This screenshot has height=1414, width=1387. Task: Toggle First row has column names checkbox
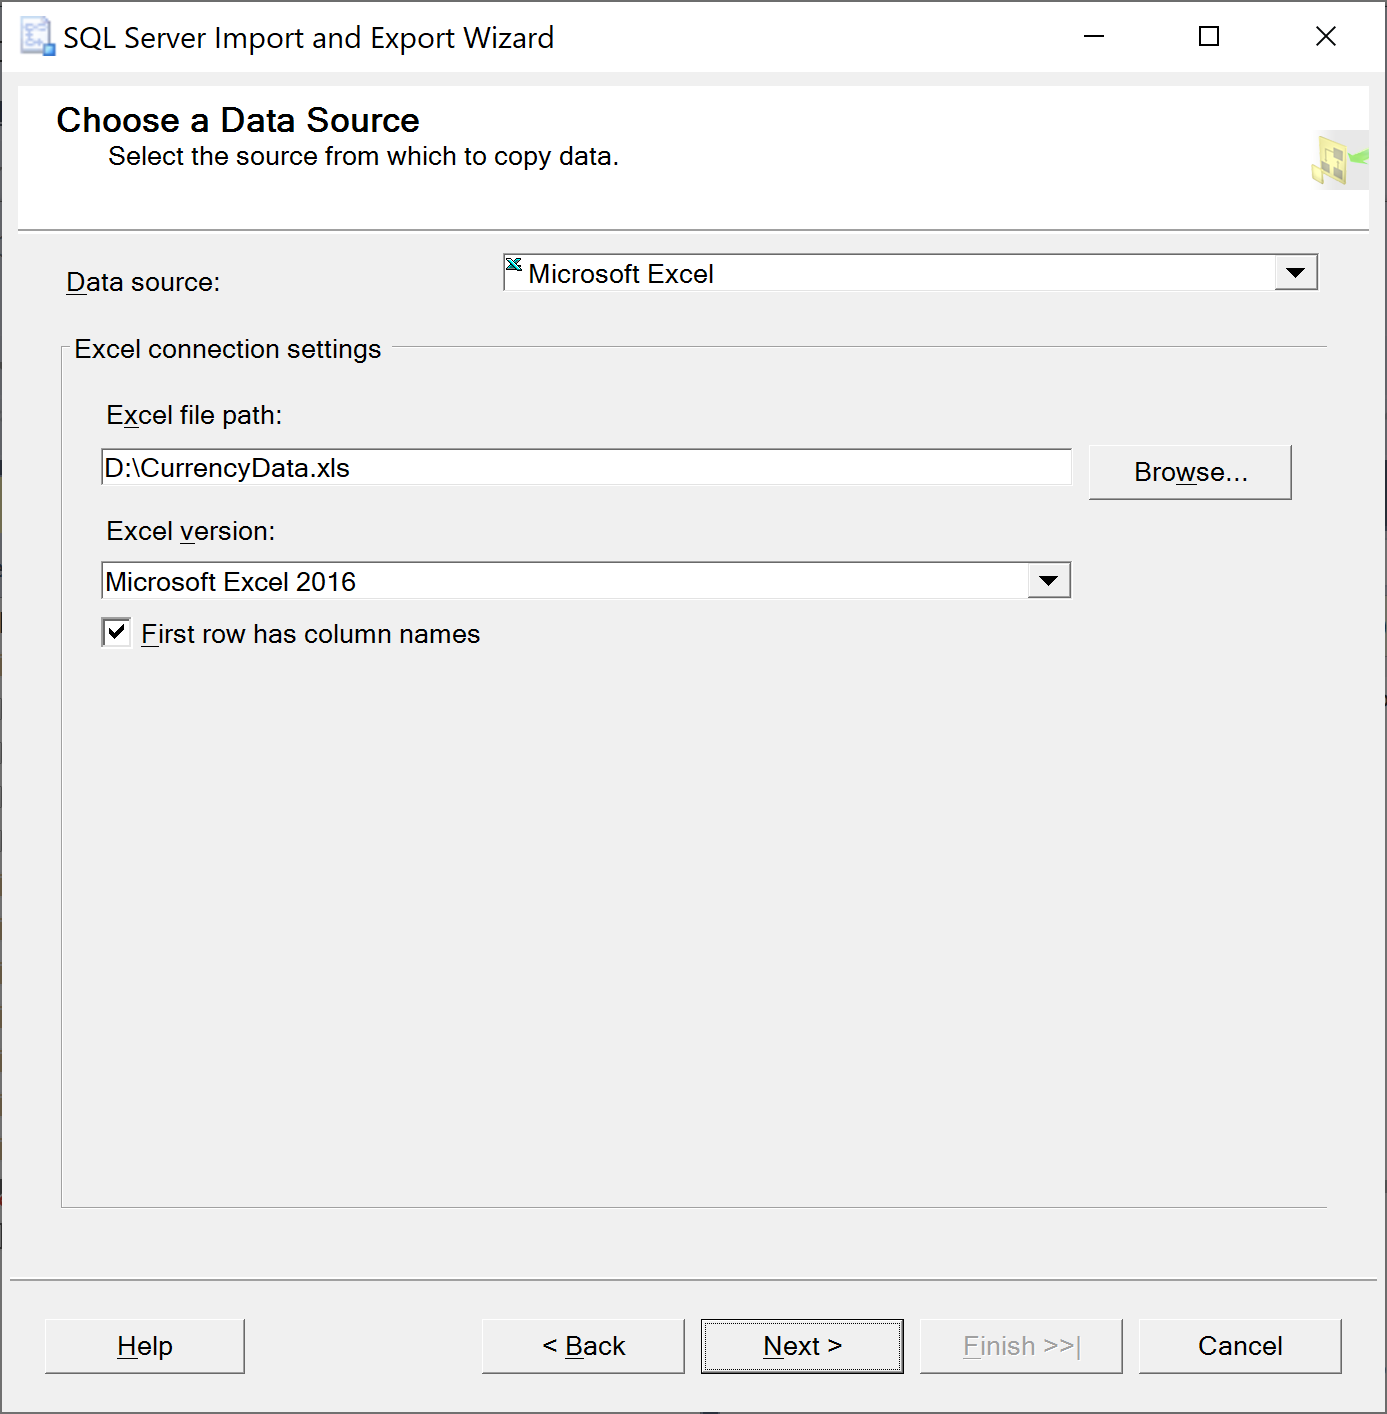click(116, 632)
